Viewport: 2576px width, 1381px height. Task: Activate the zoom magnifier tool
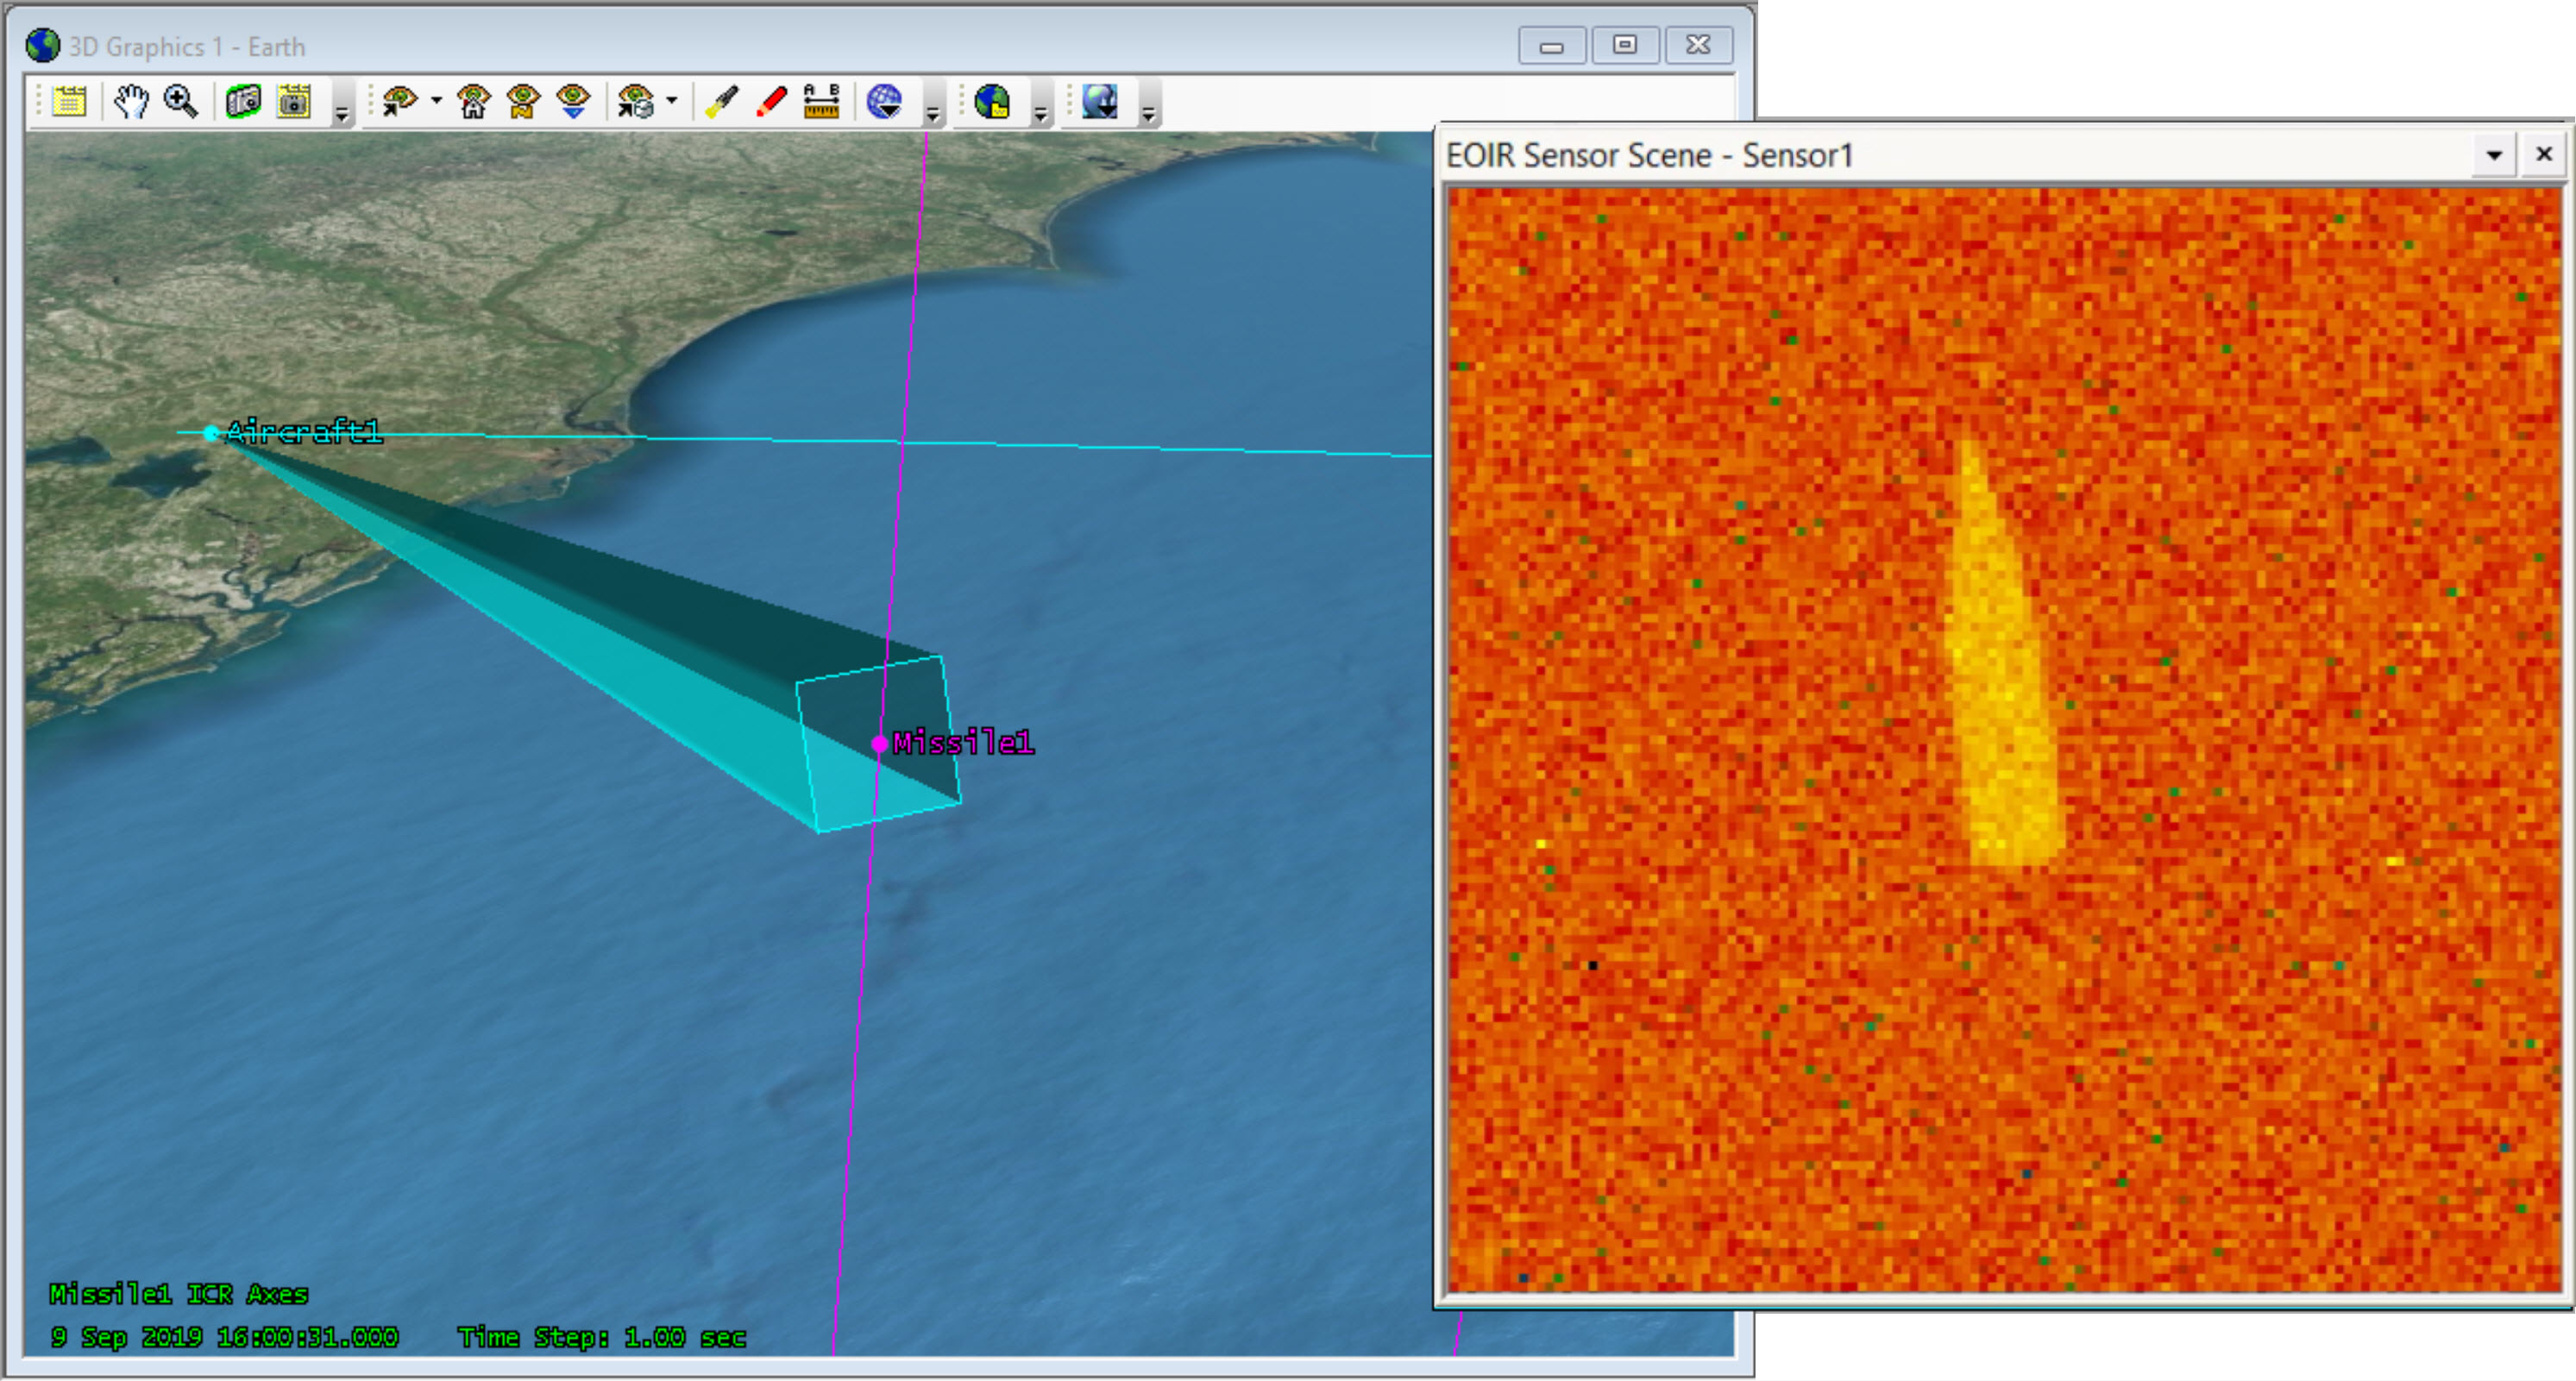tap(181, 101)
